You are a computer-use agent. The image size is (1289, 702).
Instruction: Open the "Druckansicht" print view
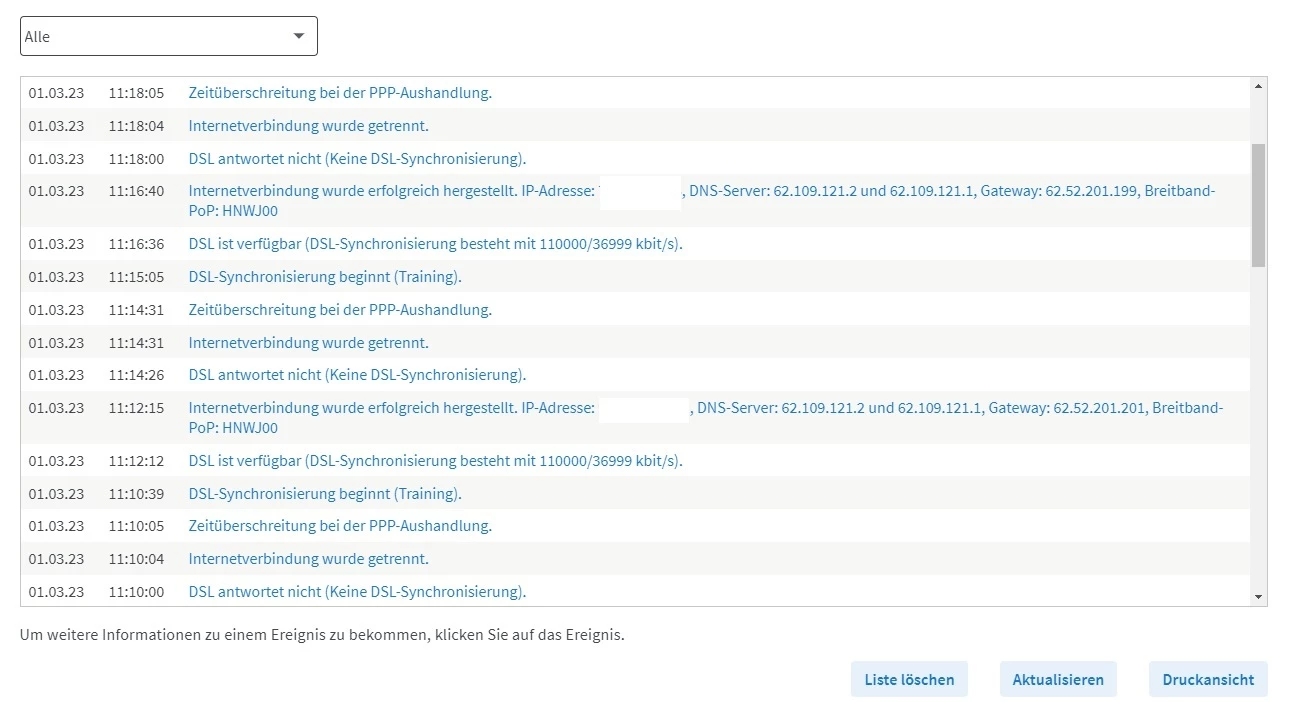[1207, 679]
